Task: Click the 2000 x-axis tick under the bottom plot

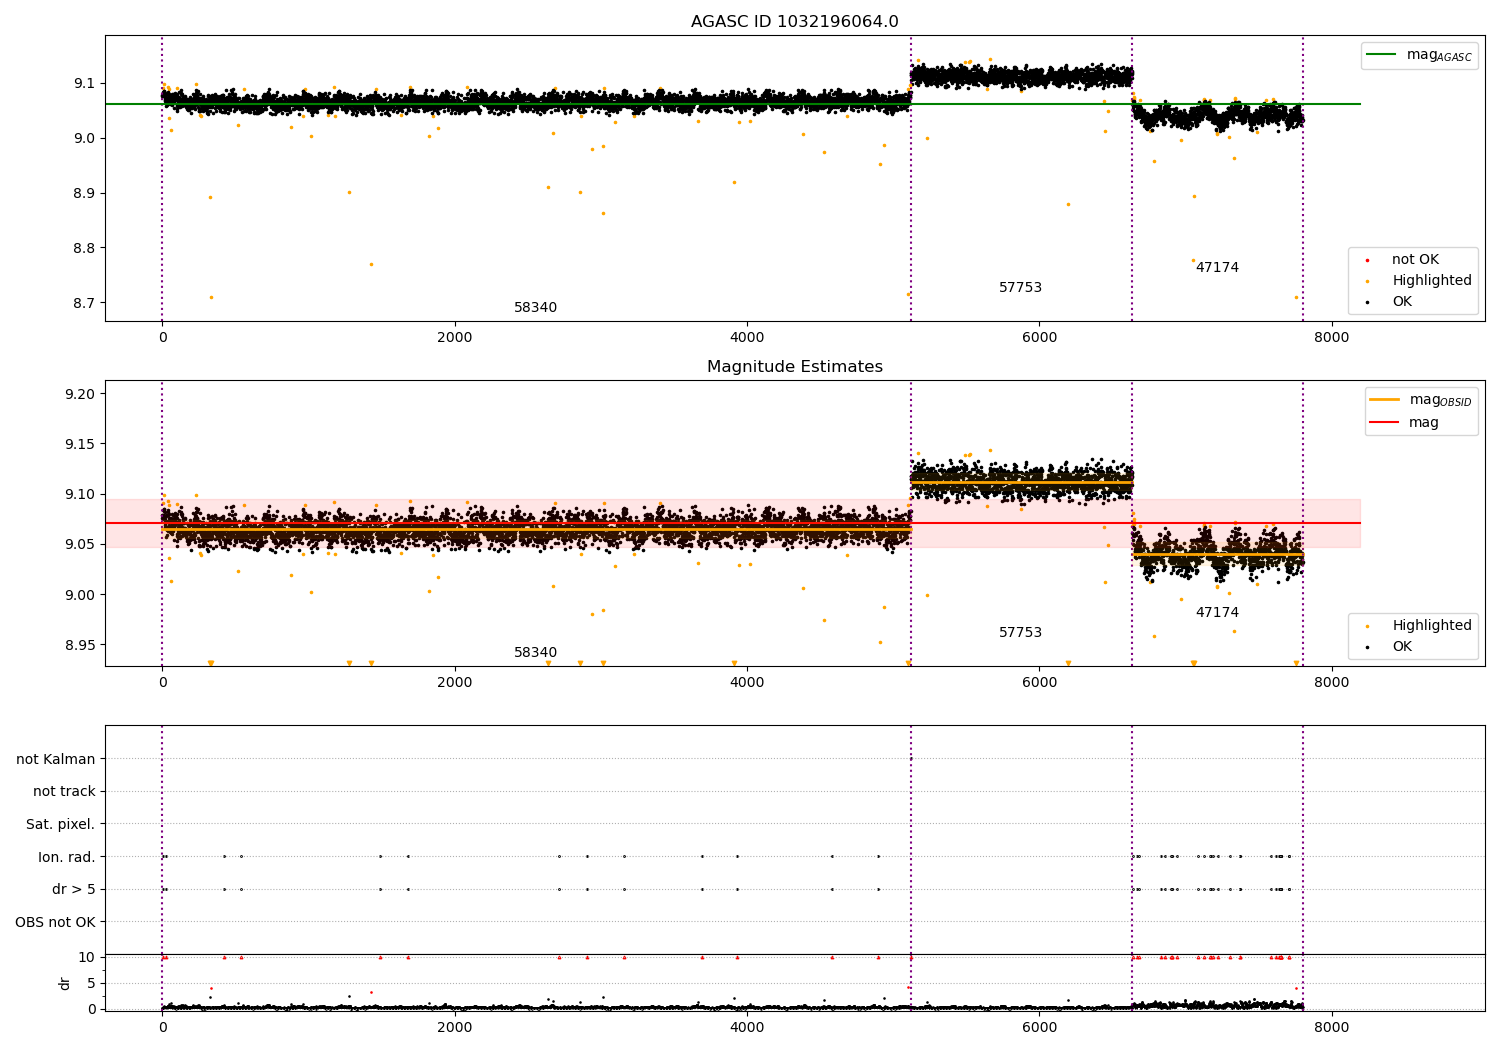Action: pos(455,1028)
